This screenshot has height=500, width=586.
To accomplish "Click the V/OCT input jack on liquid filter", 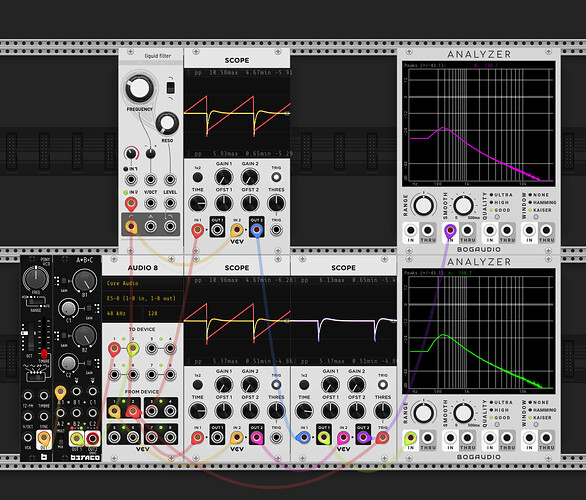I will point(151,203).
